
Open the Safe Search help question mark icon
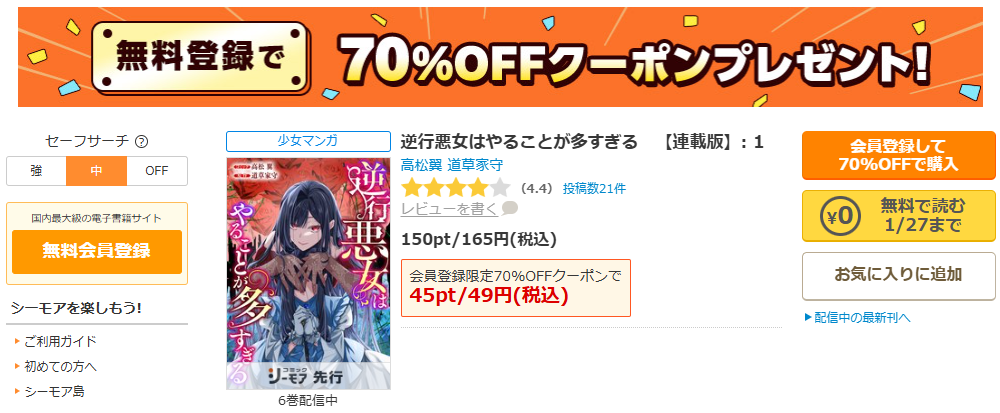click(142, 141)
